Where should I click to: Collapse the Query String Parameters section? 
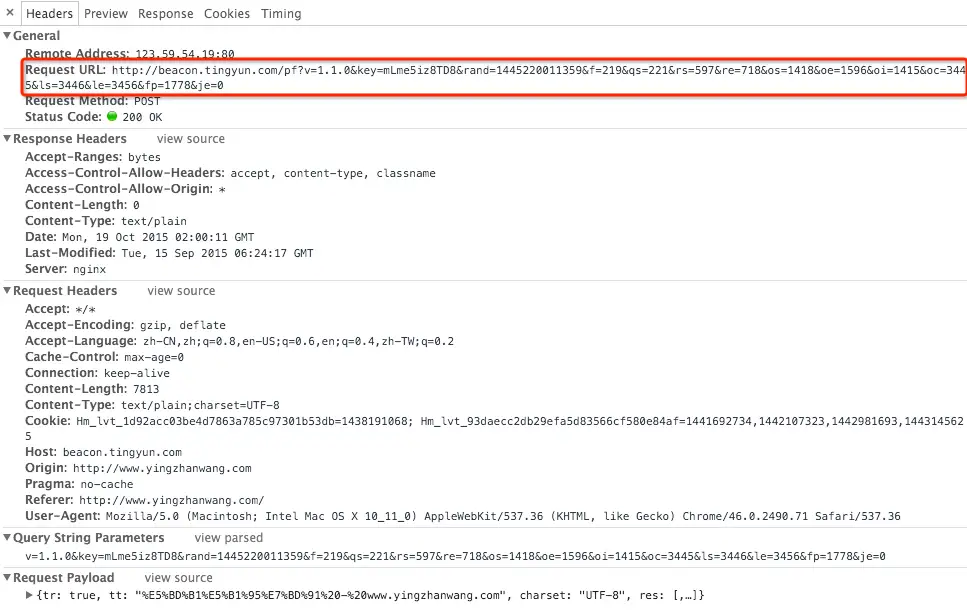click(7, 539)
